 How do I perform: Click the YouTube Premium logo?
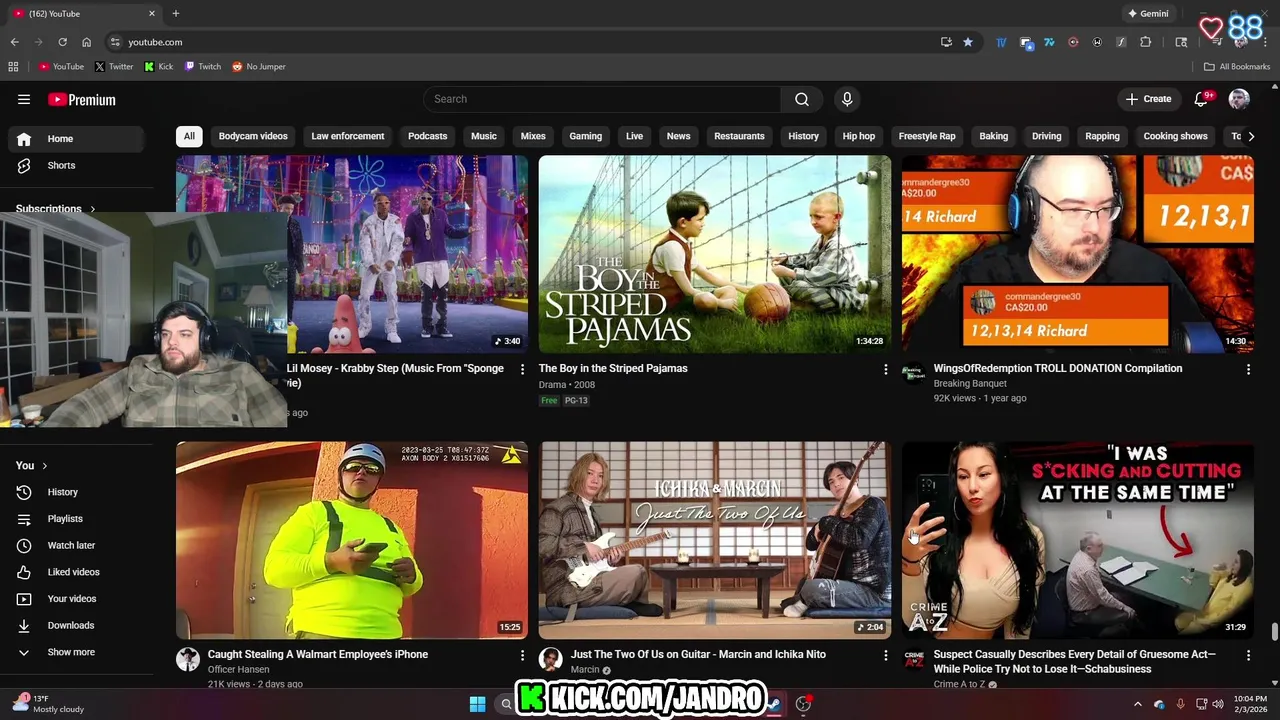[82, 99]
